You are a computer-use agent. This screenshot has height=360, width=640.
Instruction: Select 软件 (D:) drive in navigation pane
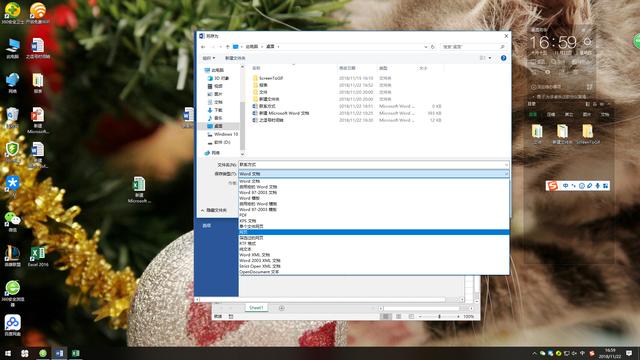click(219, 142)
